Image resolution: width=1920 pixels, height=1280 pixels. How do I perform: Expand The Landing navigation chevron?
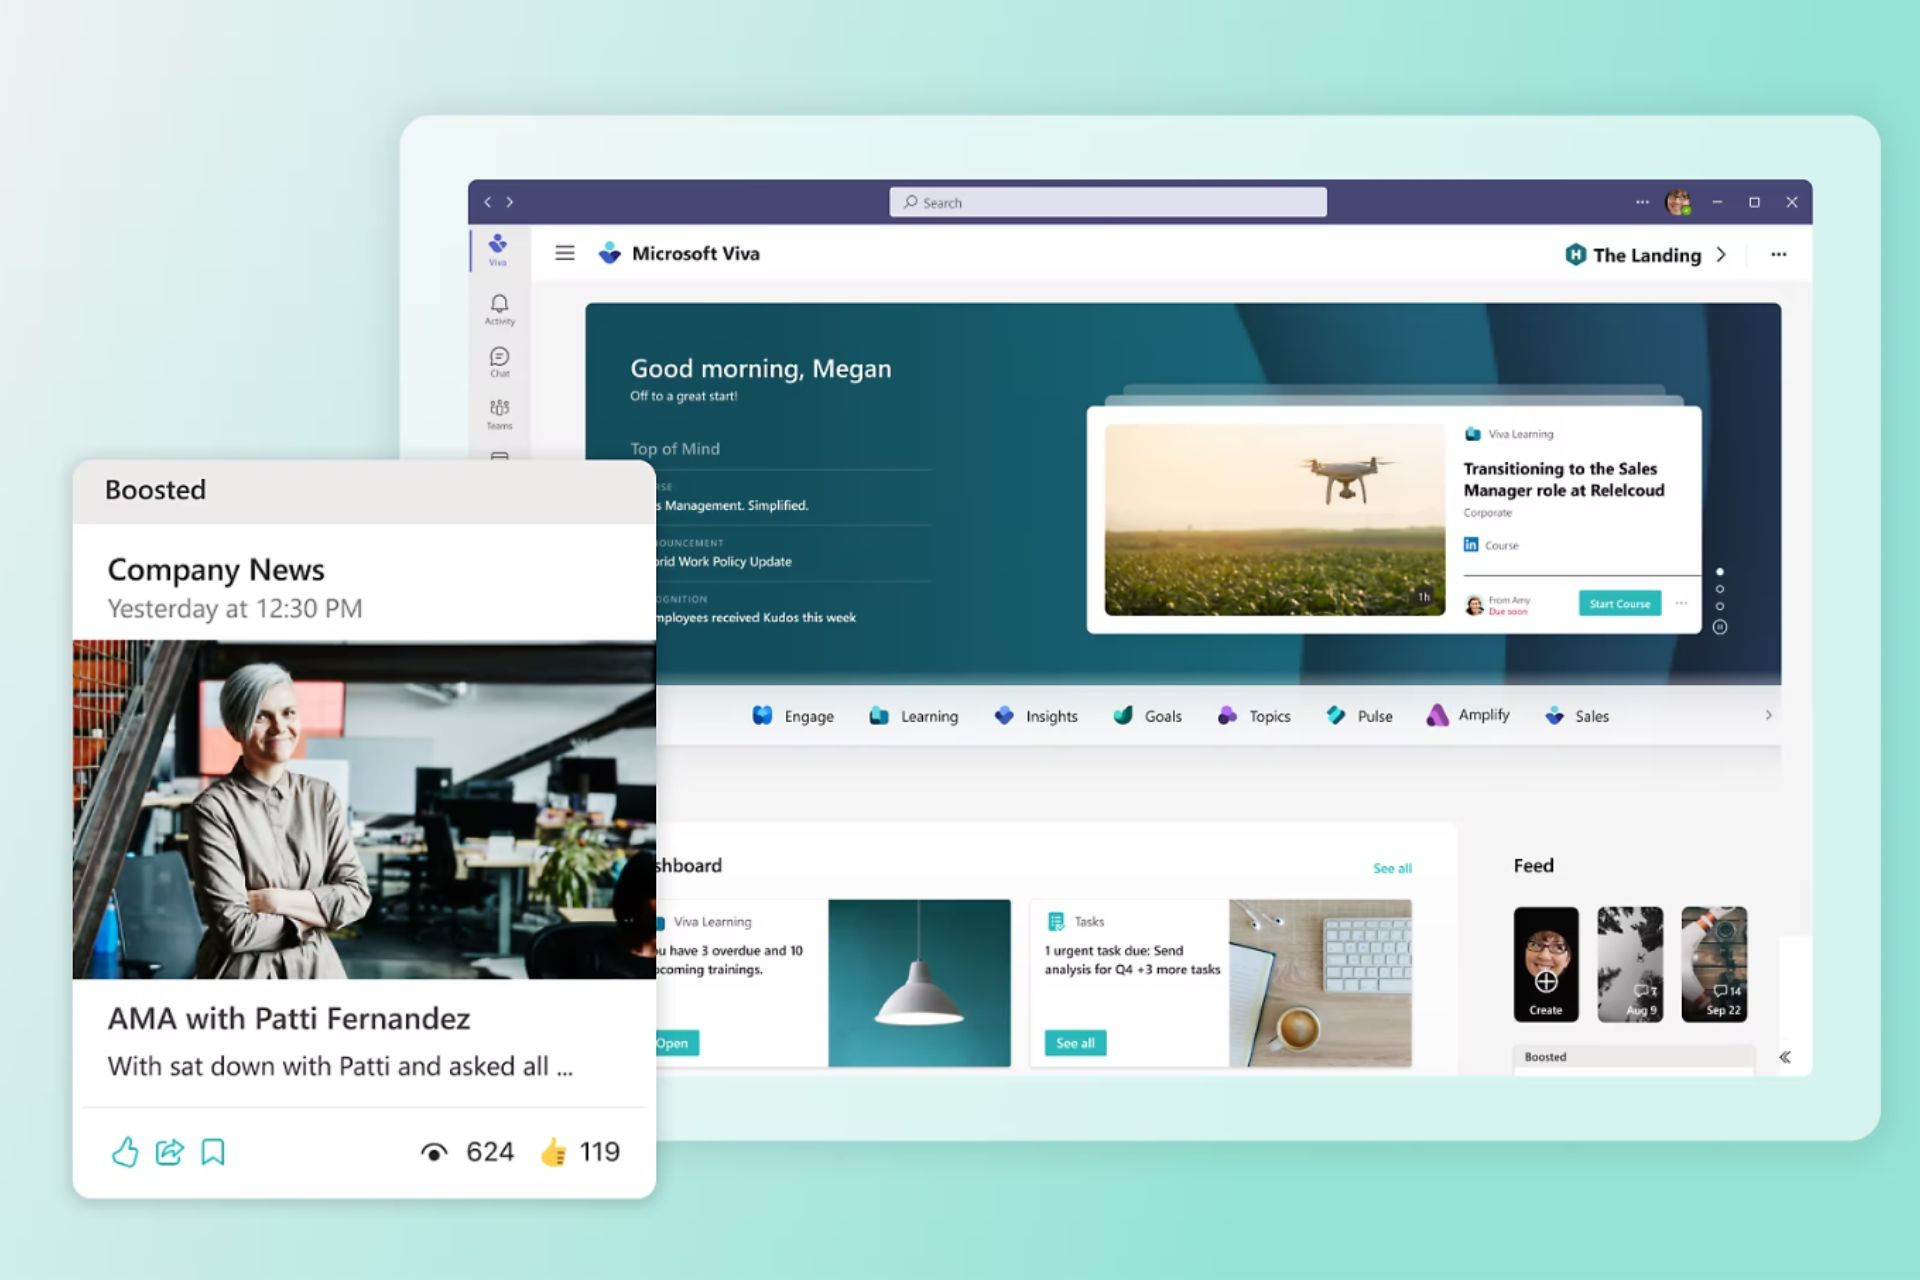coord(1720,254)
